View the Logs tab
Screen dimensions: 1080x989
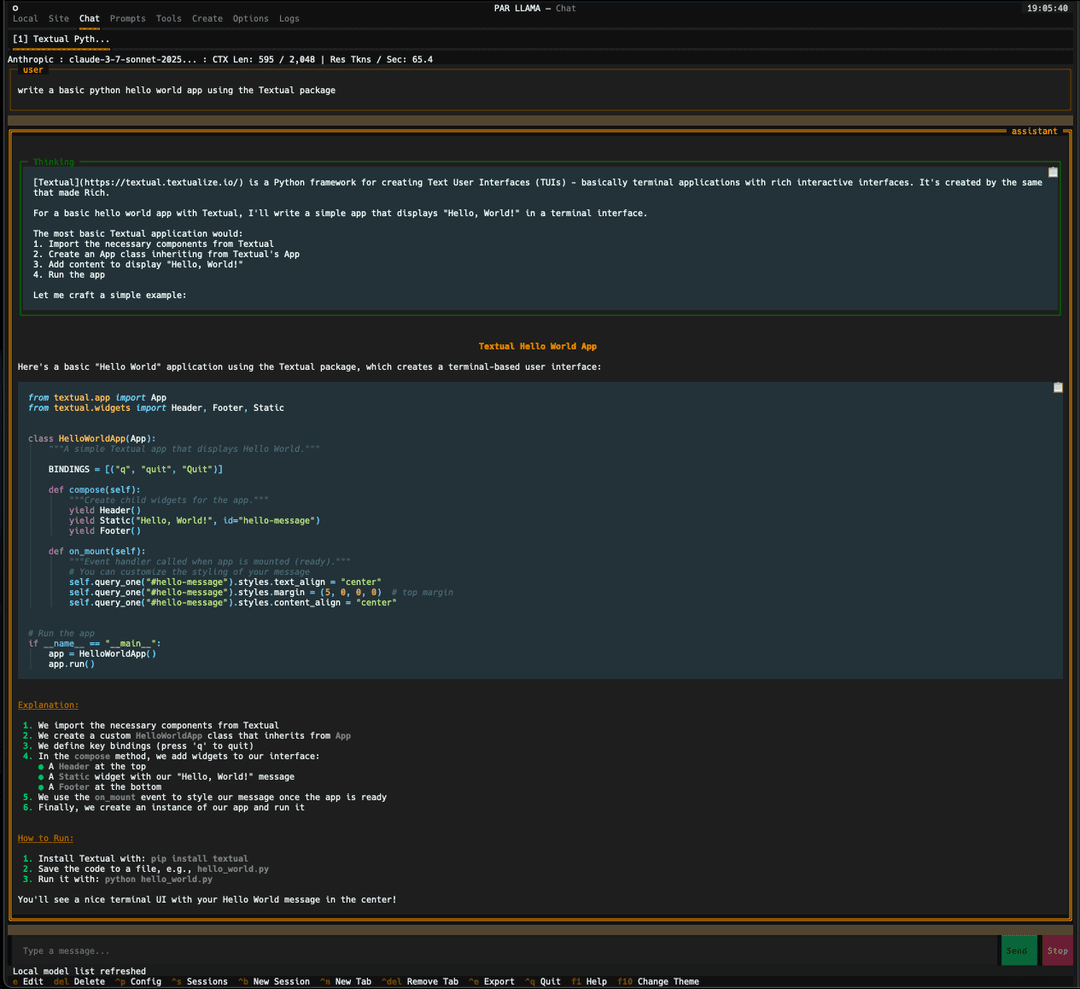[289, 19]
